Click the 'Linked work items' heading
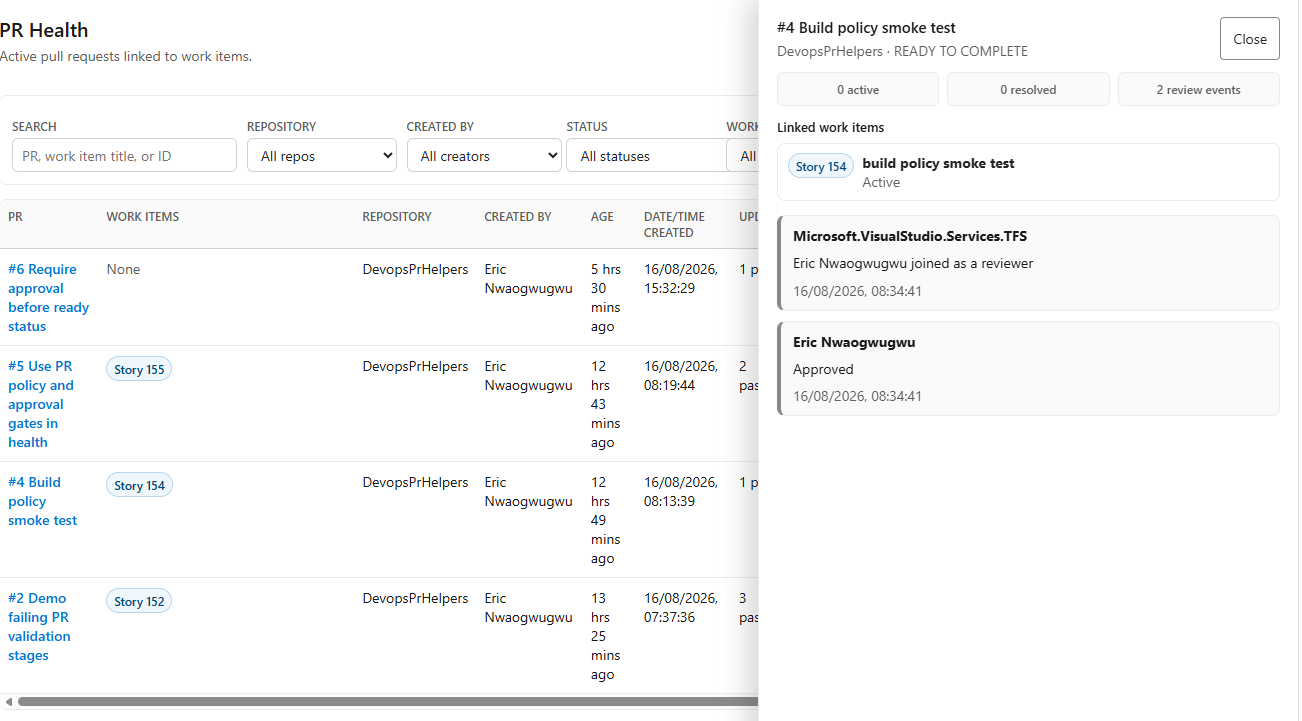 (830, 127)
